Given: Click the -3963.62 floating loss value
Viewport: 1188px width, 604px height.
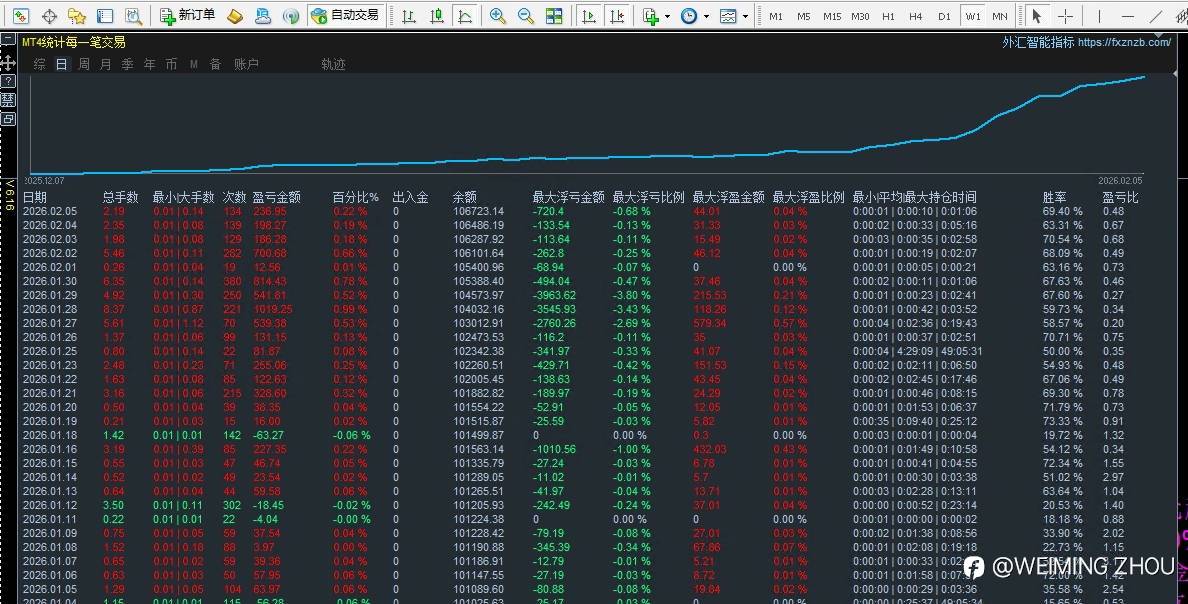Looking at the screenshot, I should coord(554,296).
